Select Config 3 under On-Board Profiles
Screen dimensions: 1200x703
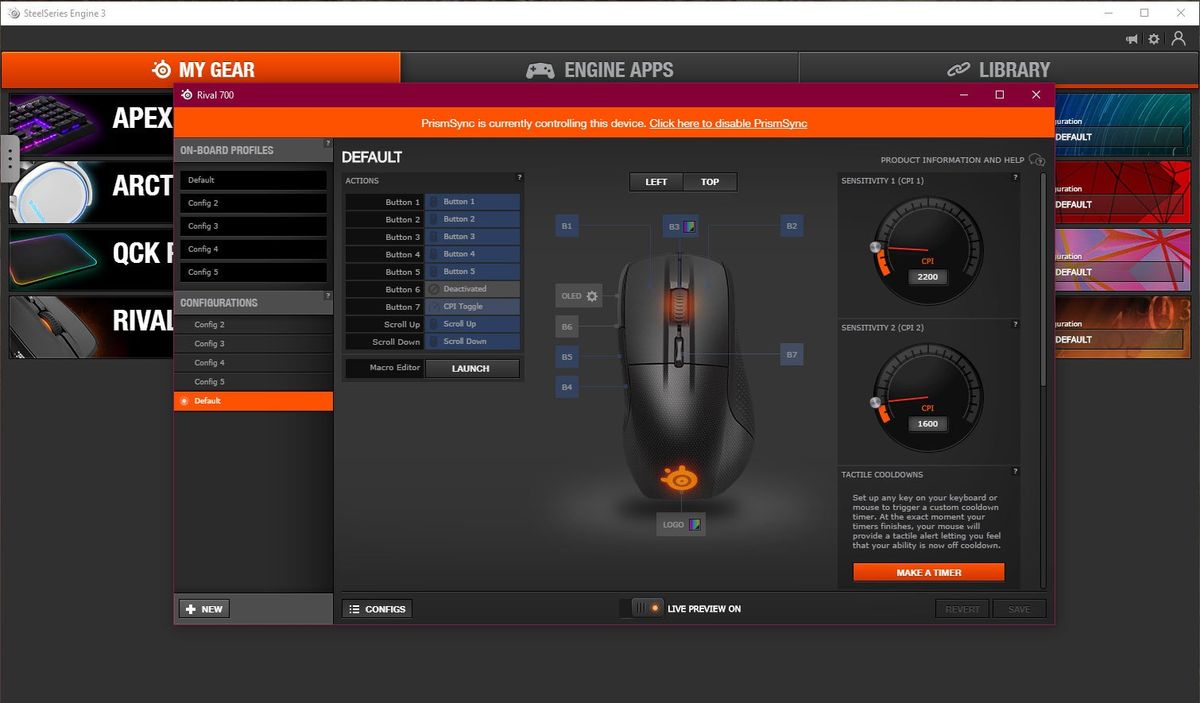pos(252,225)
